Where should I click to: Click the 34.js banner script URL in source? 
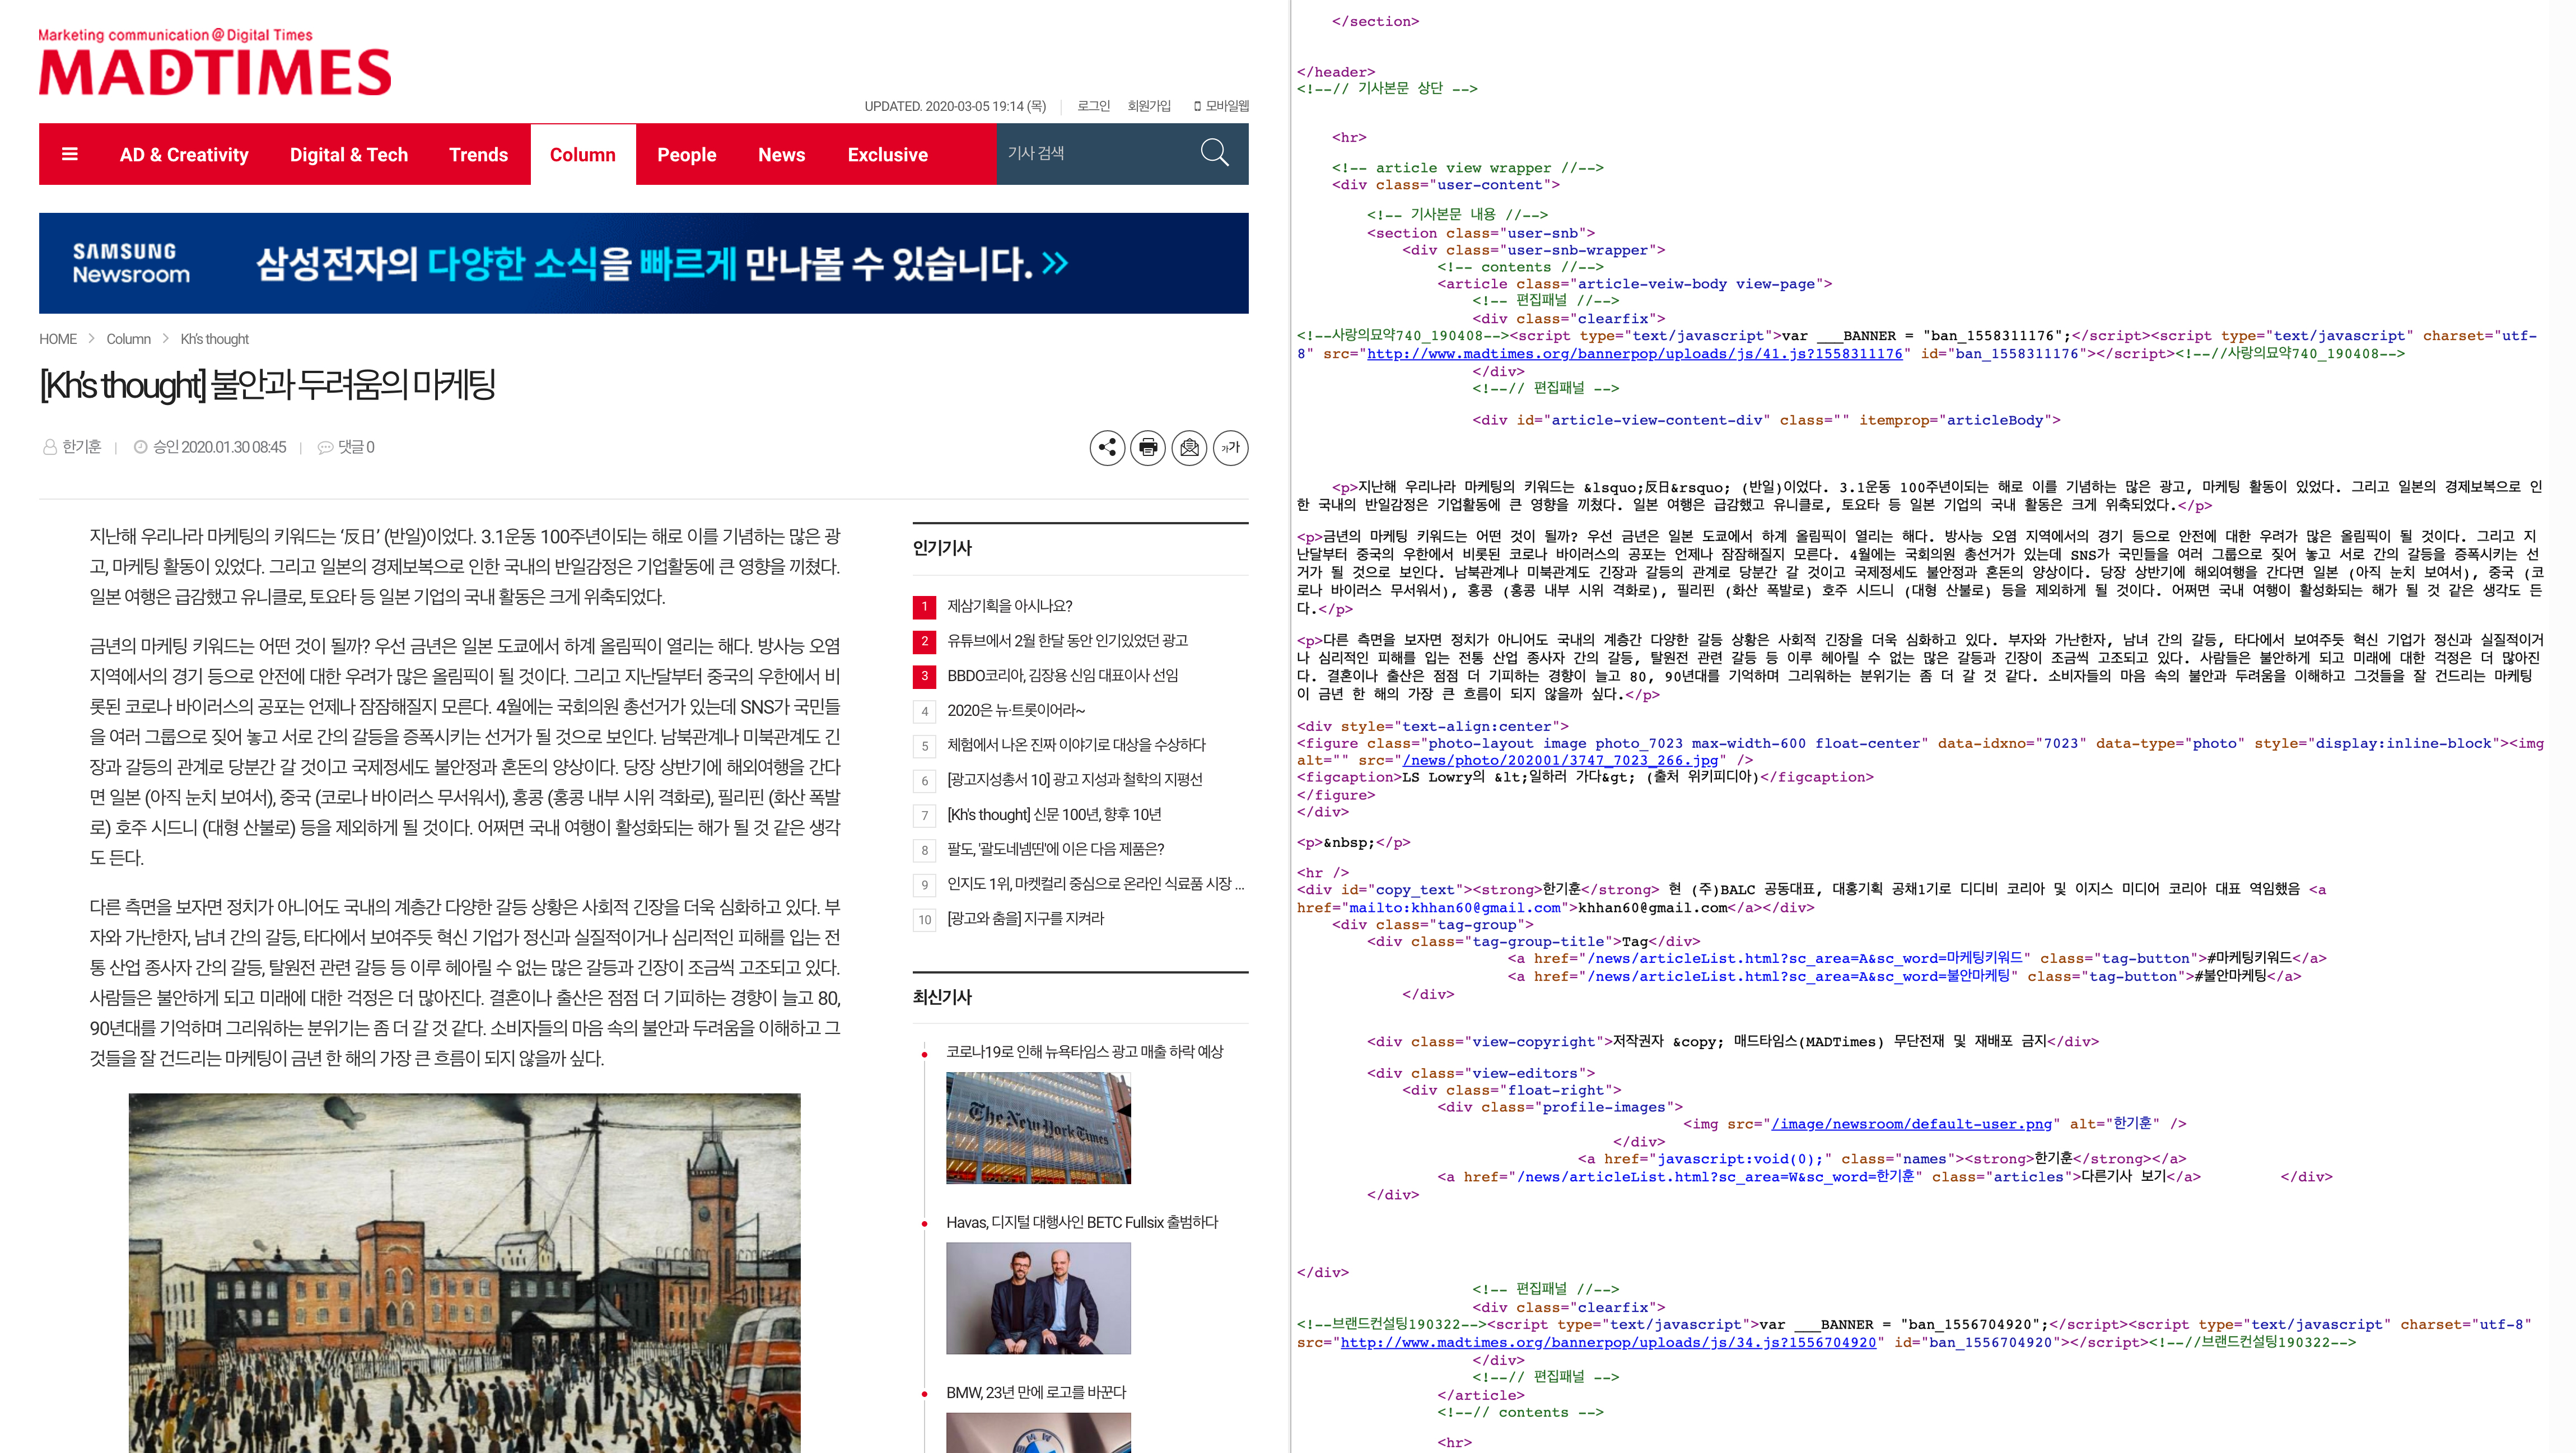(x=1608, y=1343)
